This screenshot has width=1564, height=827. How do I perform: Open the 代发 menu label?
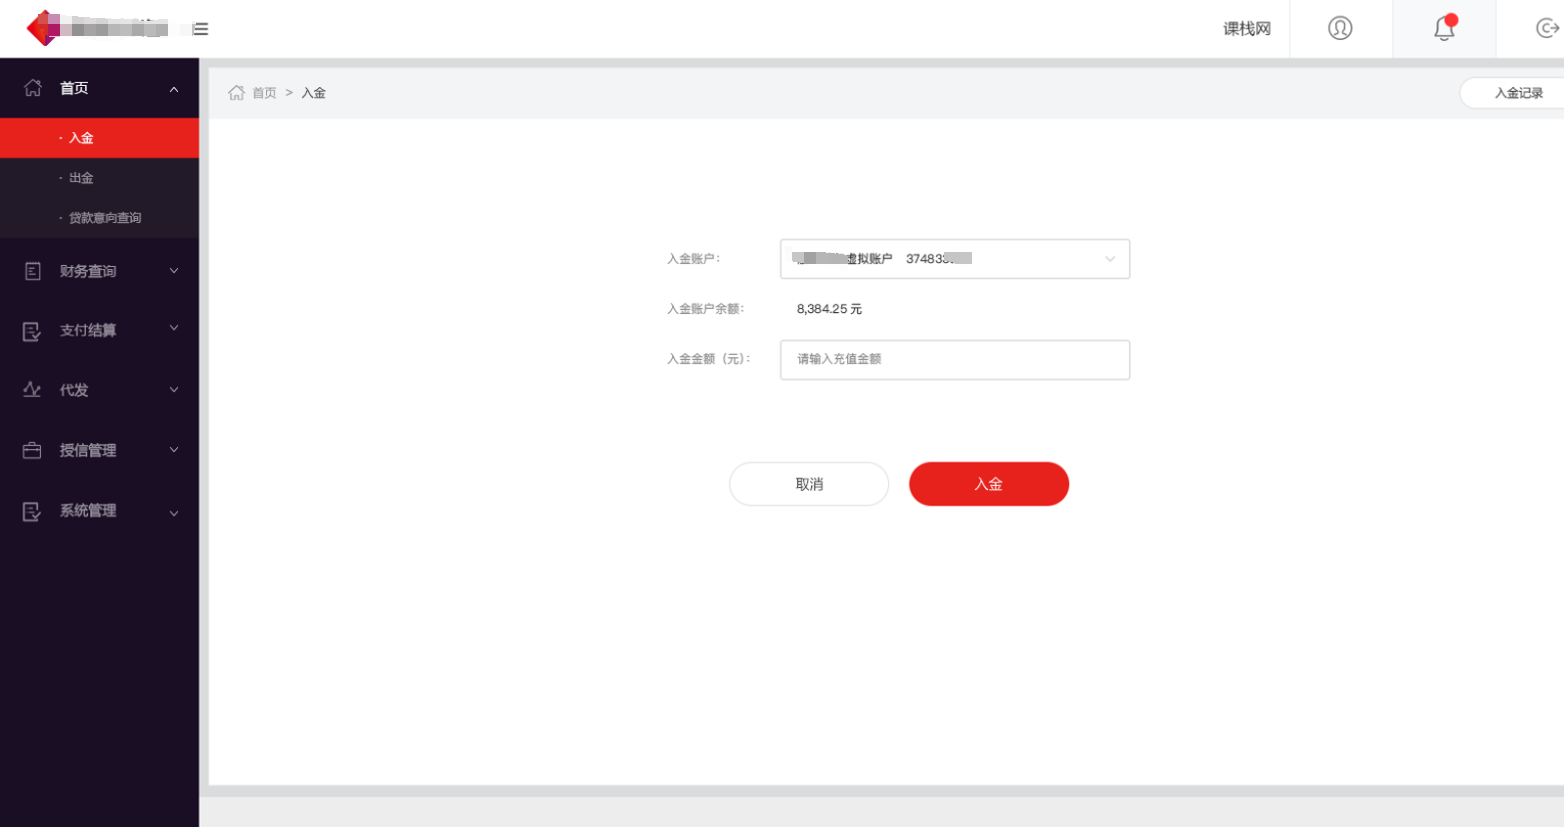pyautogui.click(x=74, y=390)
